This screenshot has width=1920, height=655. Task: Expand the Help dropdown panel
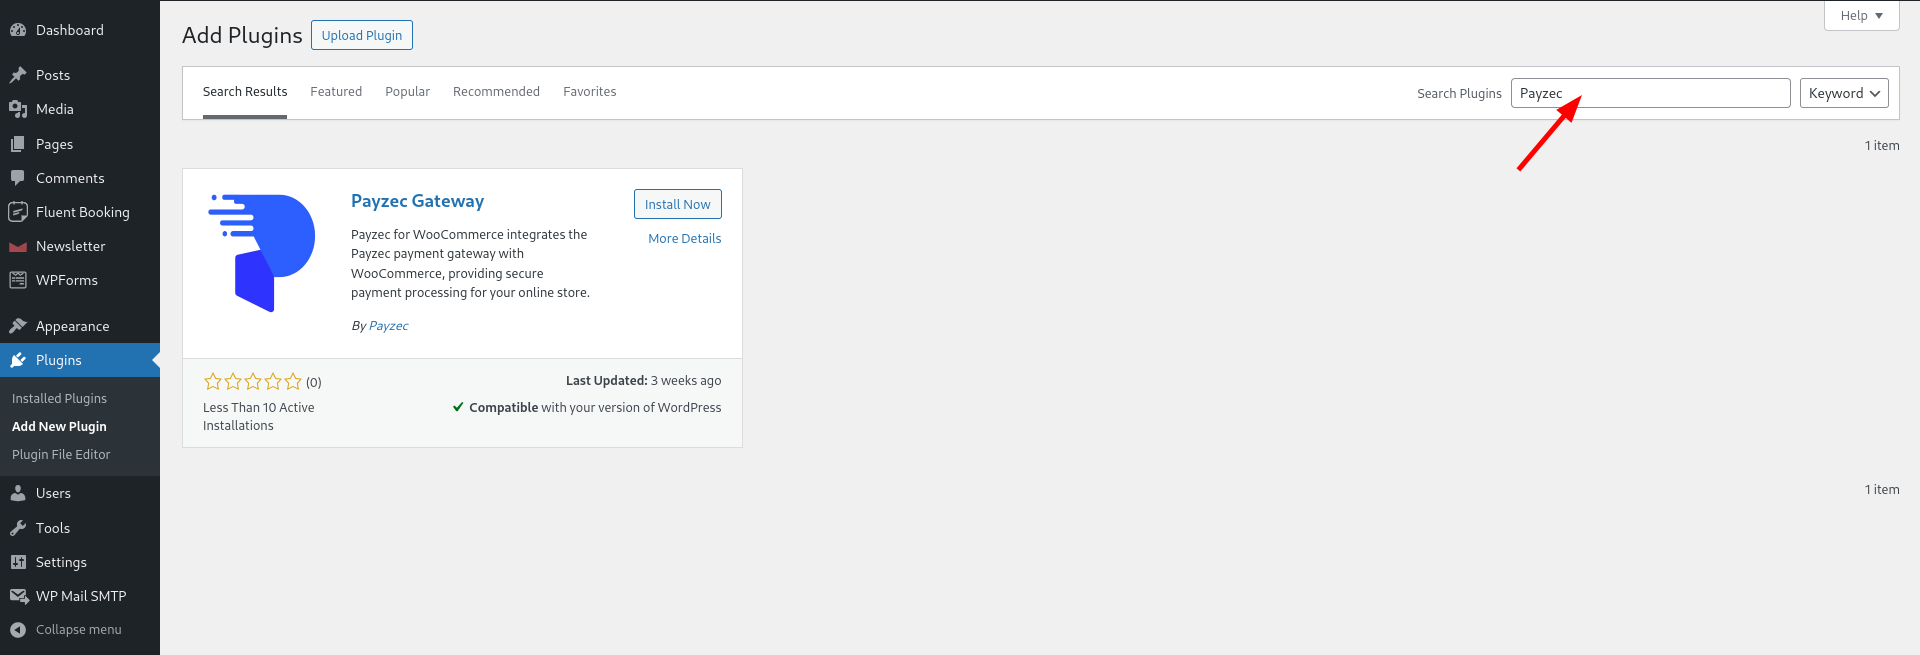[x=1861, y=15]
